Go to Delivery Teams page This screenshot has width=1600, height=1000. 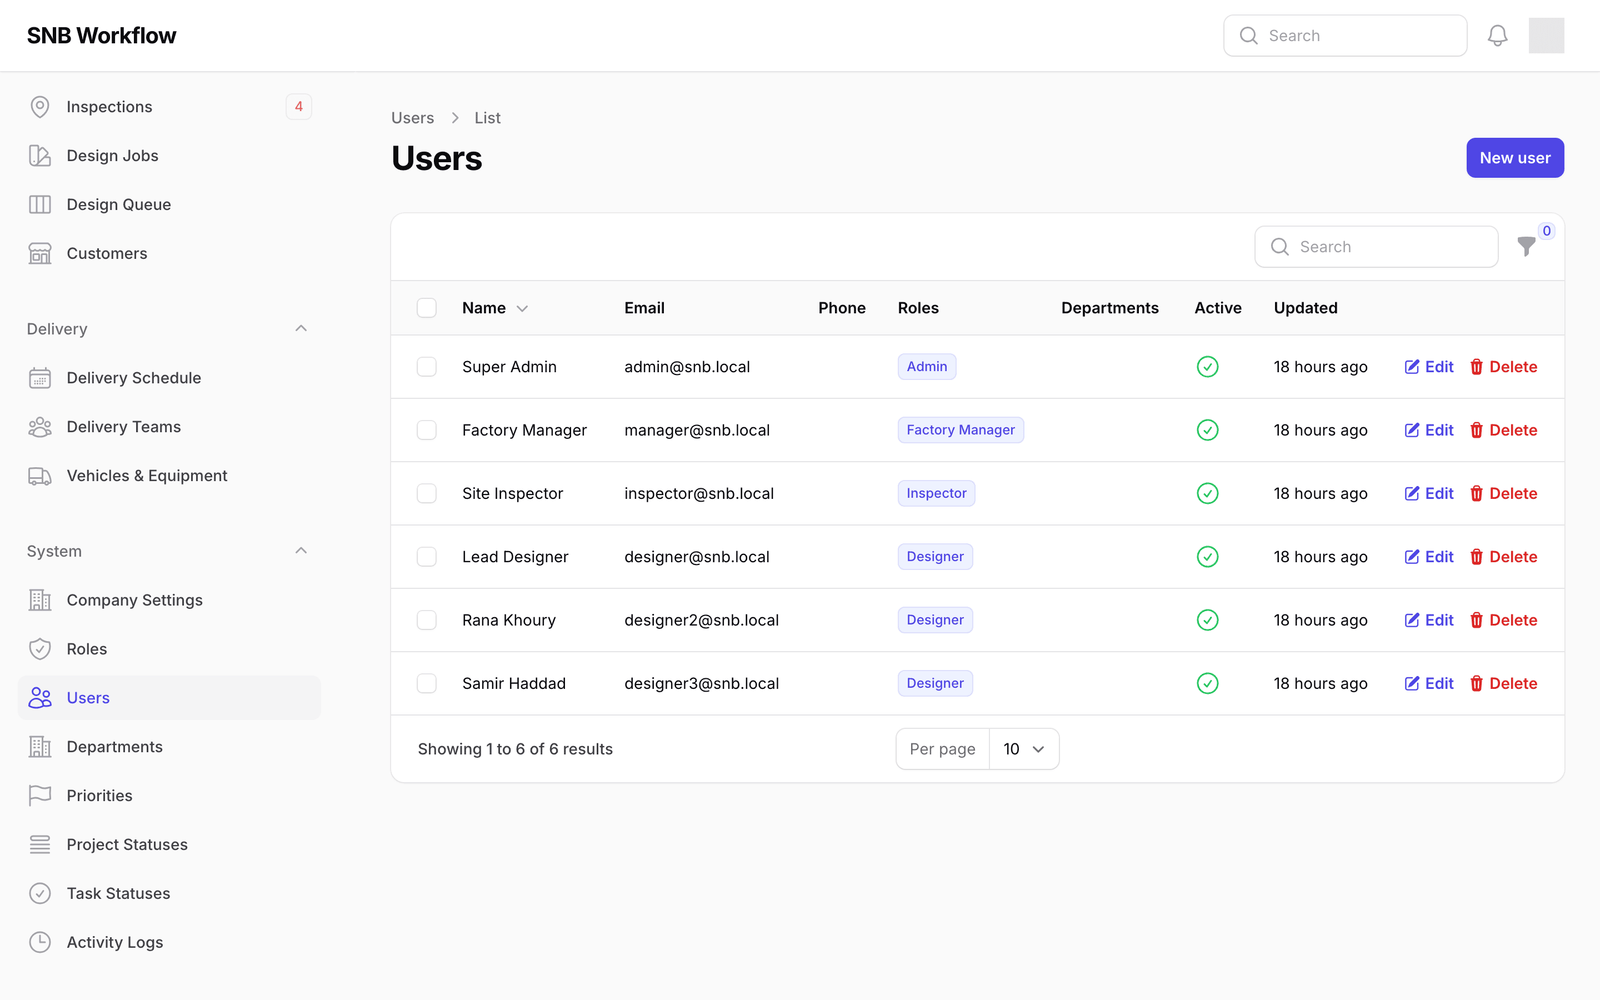(169, 427)
